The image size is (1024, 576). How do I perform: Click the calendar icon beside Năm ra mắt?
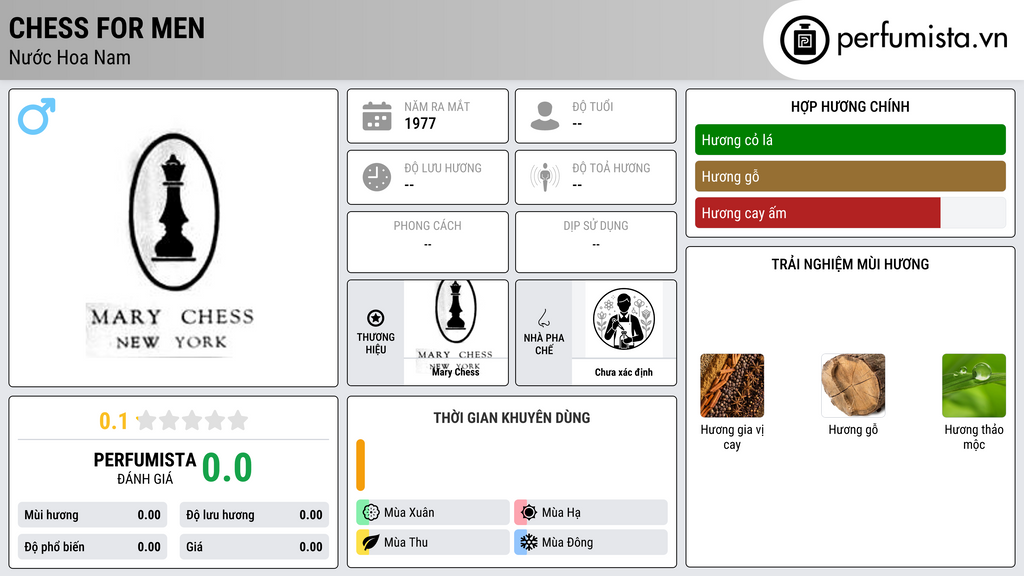(x=377, y=116)
